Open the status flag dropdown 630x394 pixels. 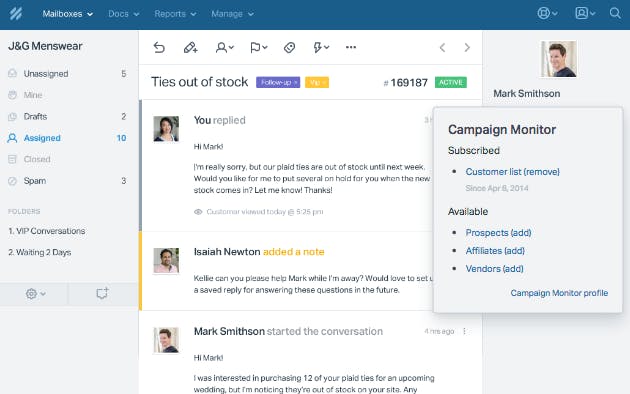pos(258,47)
